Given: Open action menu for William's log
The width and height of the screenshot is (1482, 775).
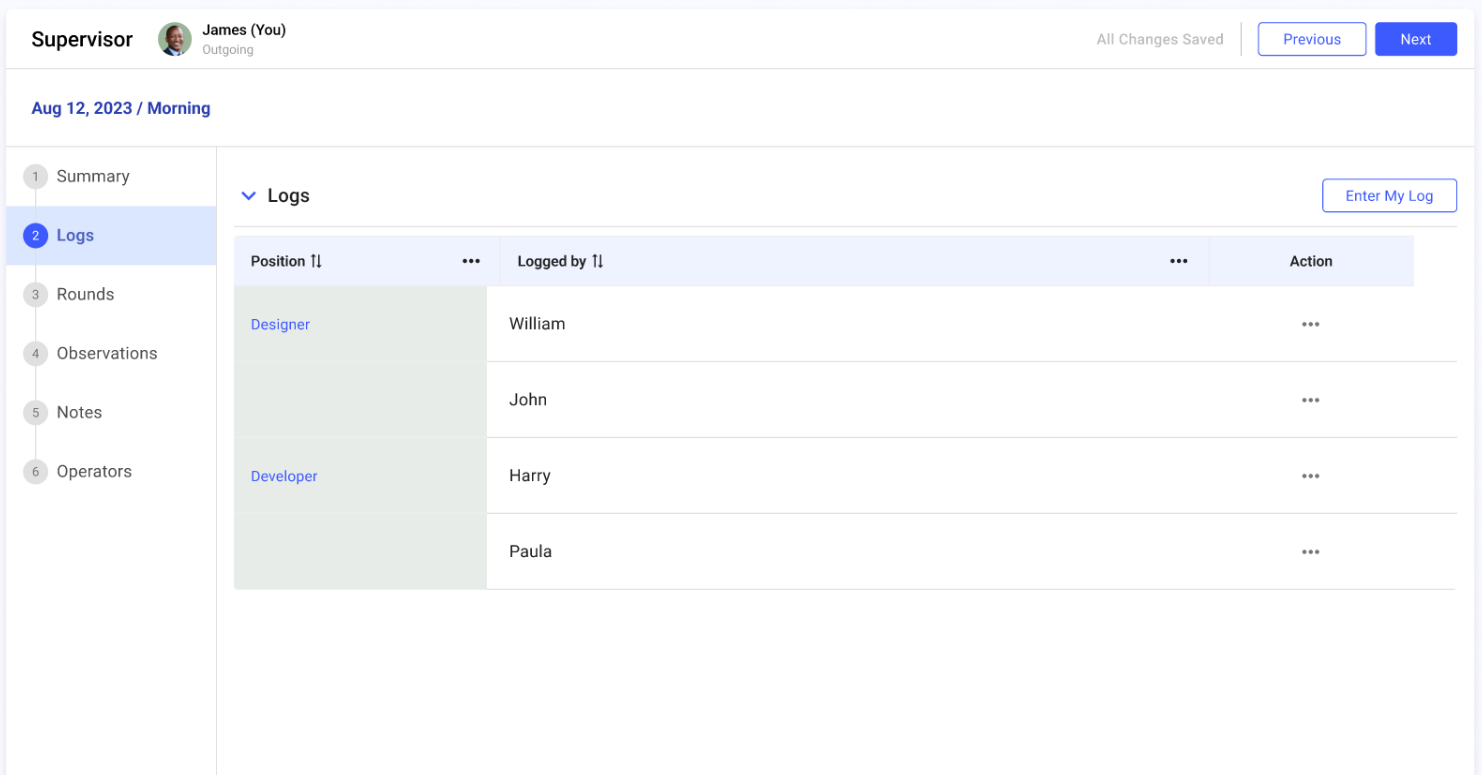Looking at the screenshot, I should [x=1310, y=324].
